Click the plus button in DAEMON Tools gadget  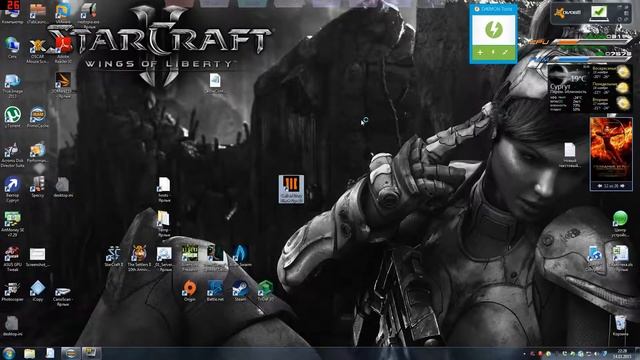(x=480, y=52)
